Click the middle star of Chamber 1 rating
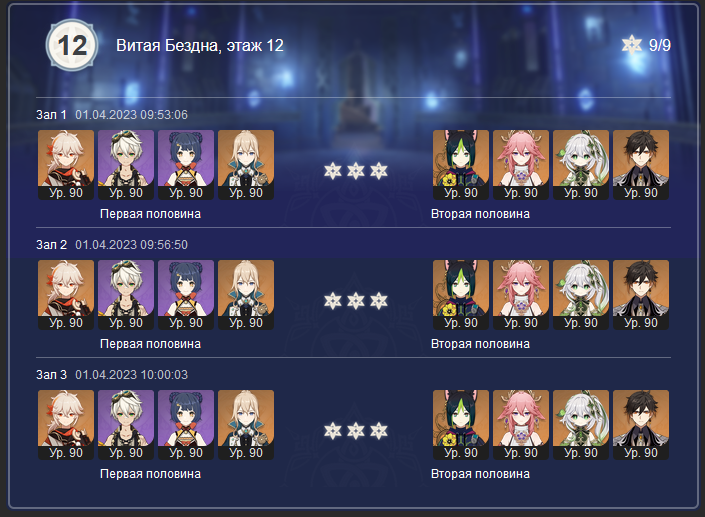The image size is (705, 517). [356, 171]
